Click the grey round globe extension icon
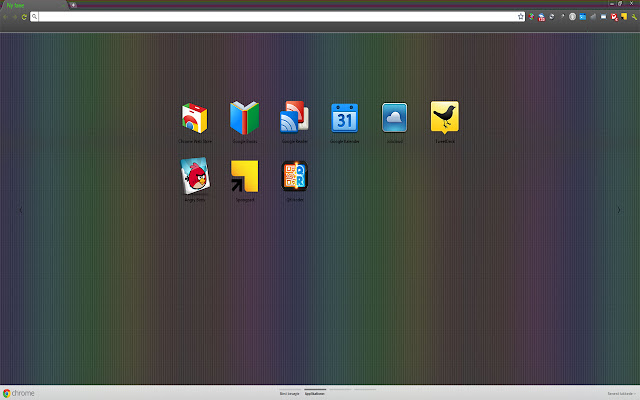The height and width of the screenshot is (400, 640). pos(572,17)
